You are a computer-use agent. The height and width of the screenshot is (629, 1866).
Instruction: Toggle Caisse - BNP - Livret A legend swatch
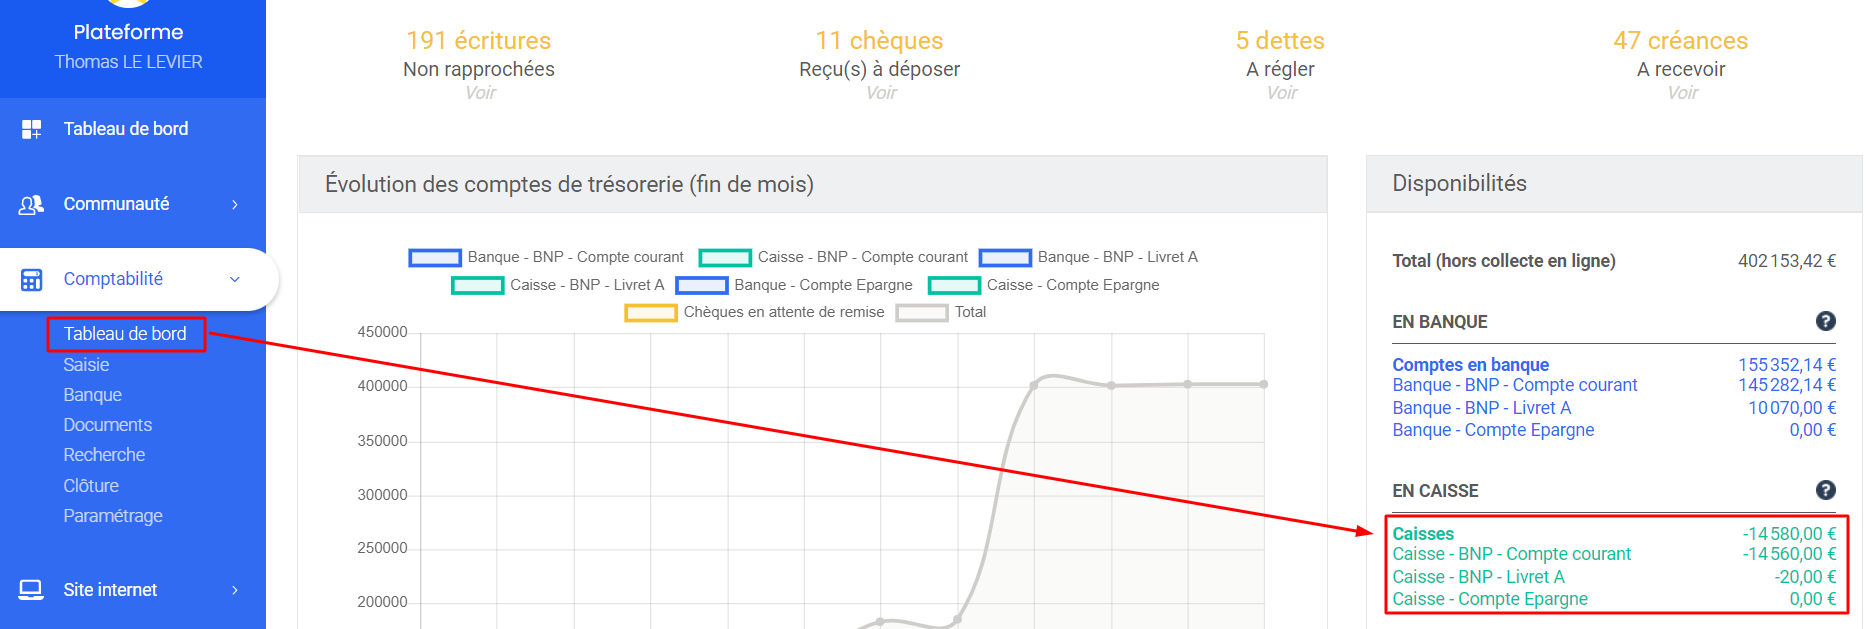click(478, 286)
